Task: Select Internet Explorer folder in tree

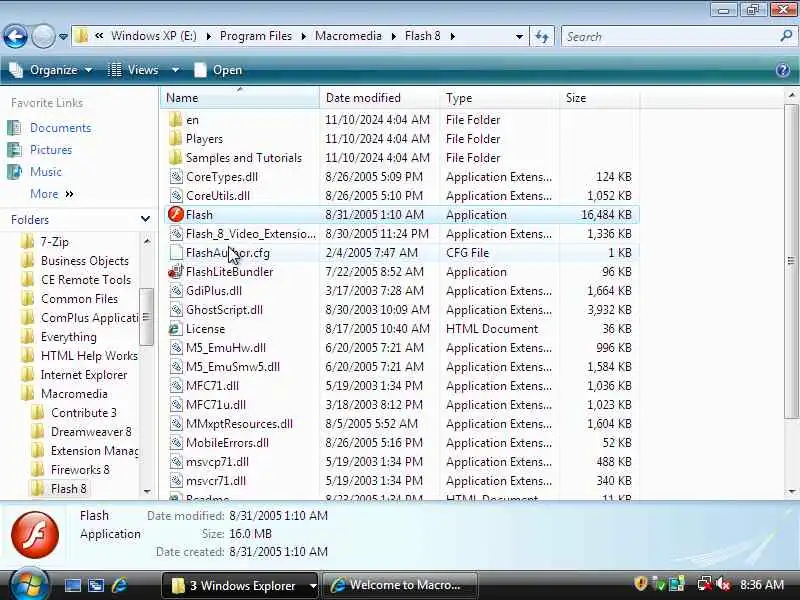Action: point(84,374)
